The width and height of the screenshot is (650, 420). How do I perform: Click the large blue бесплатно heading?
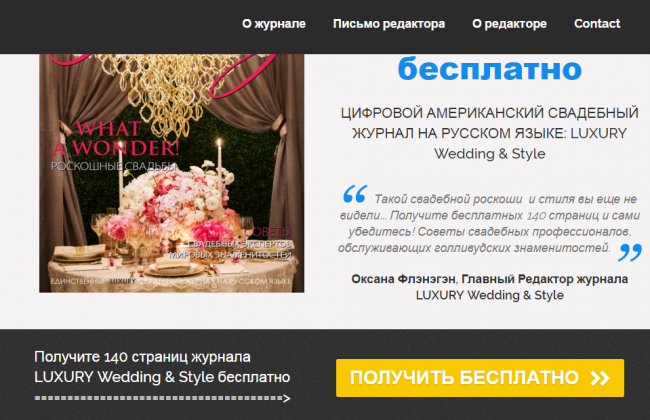click(x=490, y=68)
